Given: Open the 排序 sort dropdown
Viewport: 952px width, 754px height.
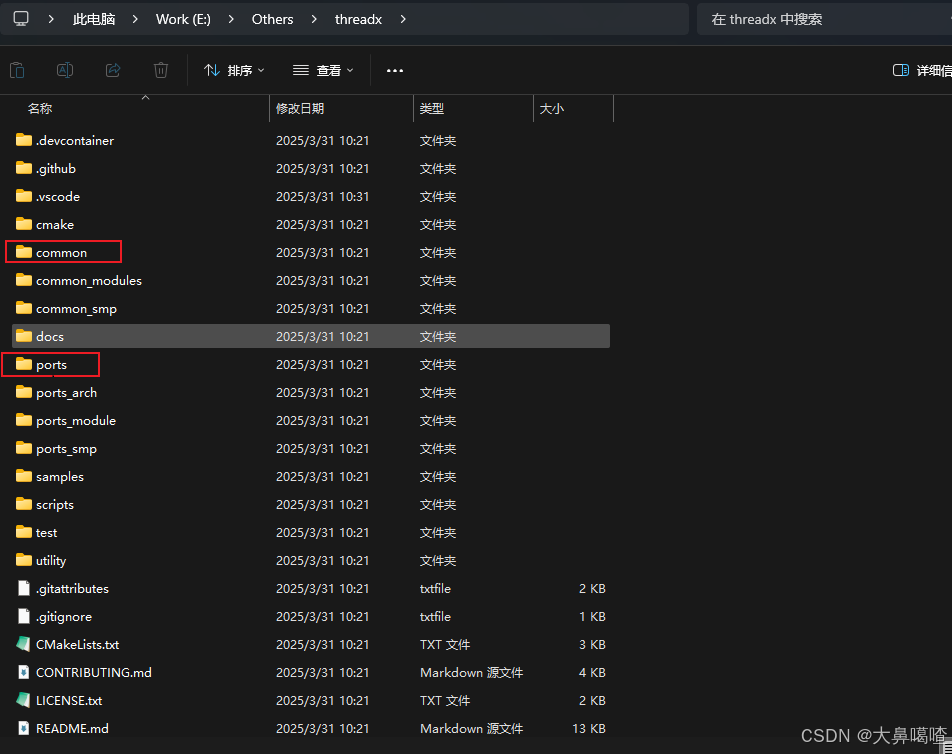Looking at the screenshot, I should click(x=234, y=70).
